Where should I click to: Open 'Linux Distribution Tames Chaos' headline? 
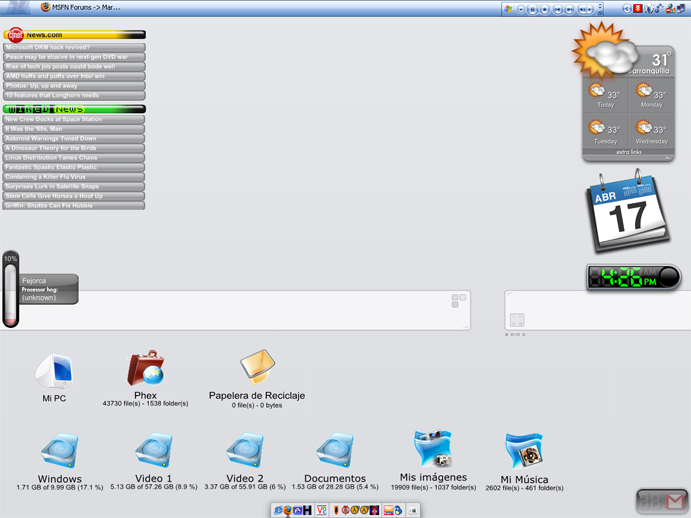[74, 157]
